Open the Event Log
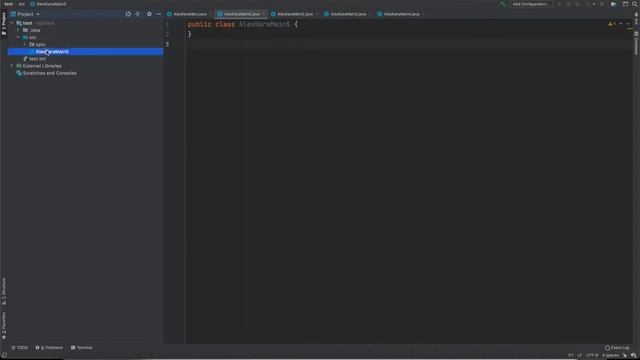 [x=617, y=348]
